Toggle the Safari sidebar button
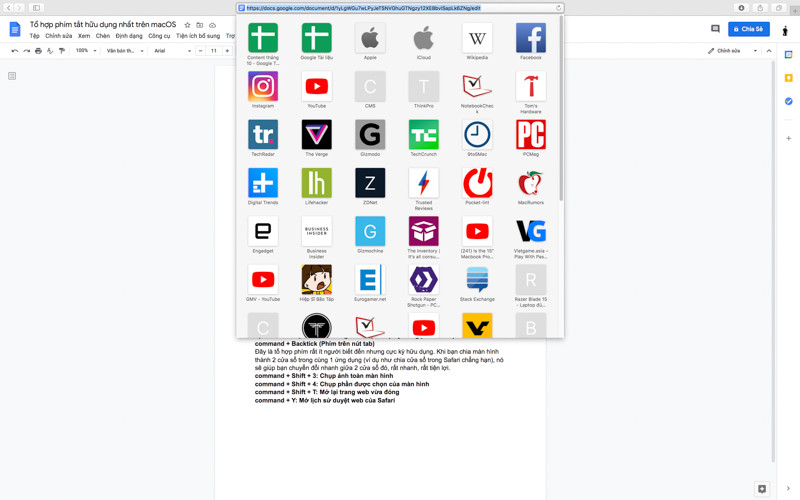The image size is (800, 500). pos(36,8)
